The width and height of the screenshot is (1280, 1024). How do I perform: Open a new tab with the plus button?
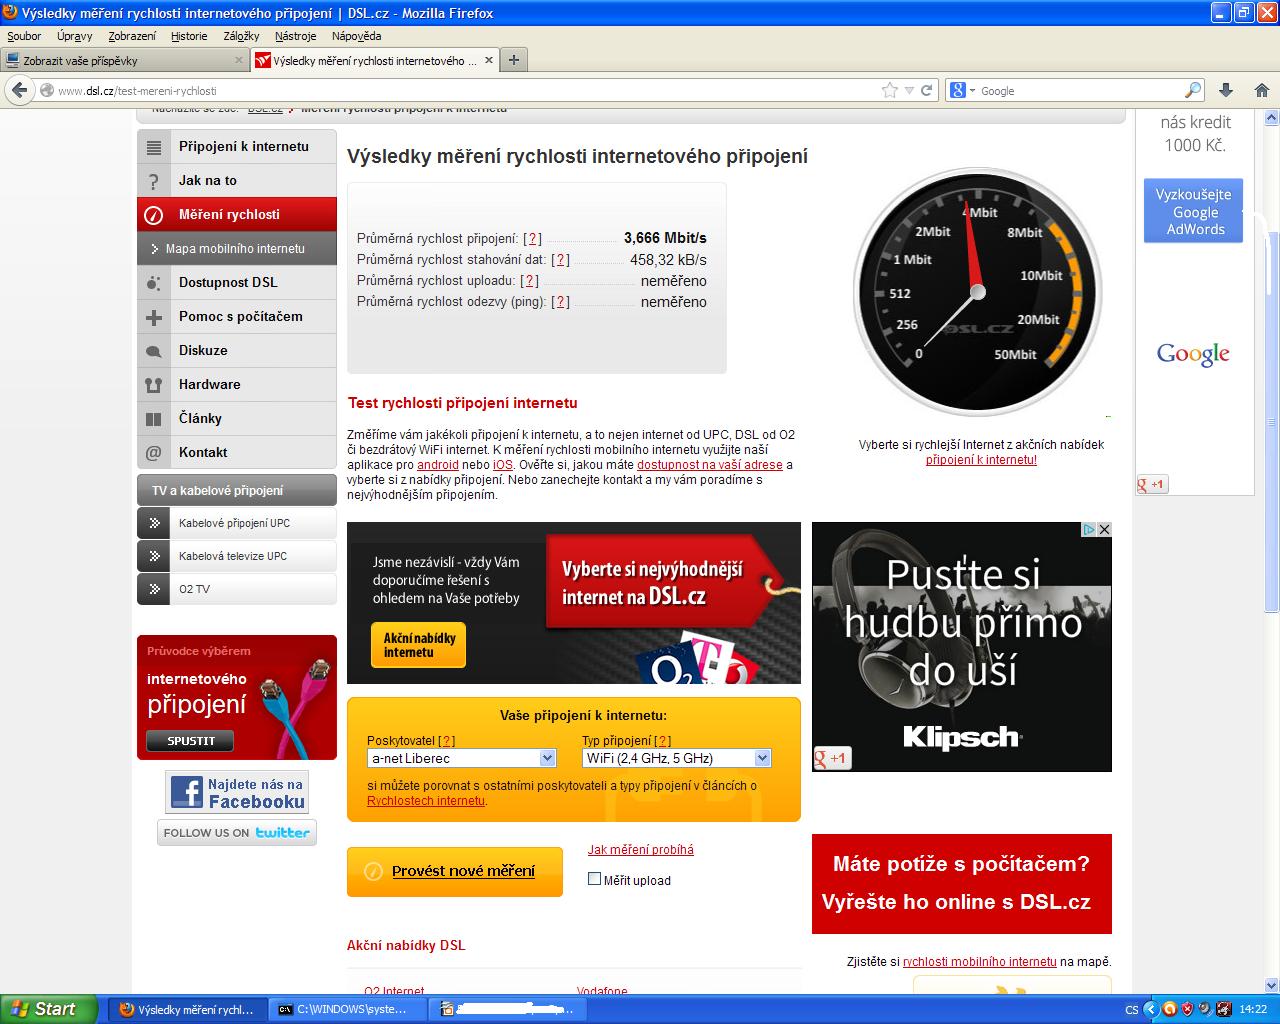(x=513, y=60)
